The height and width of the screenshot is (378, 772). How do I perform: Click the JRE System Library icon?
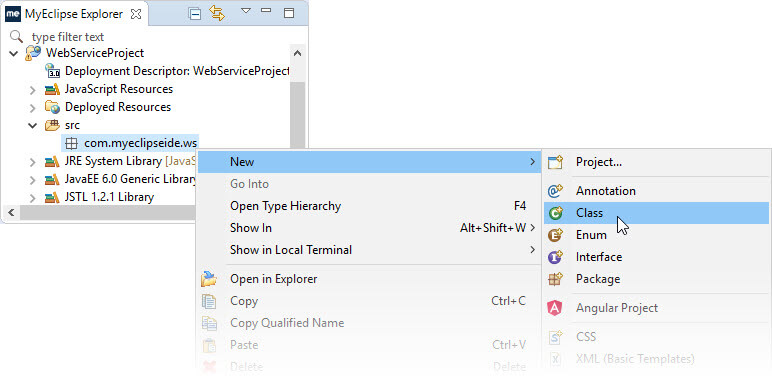tap(52, 161)
